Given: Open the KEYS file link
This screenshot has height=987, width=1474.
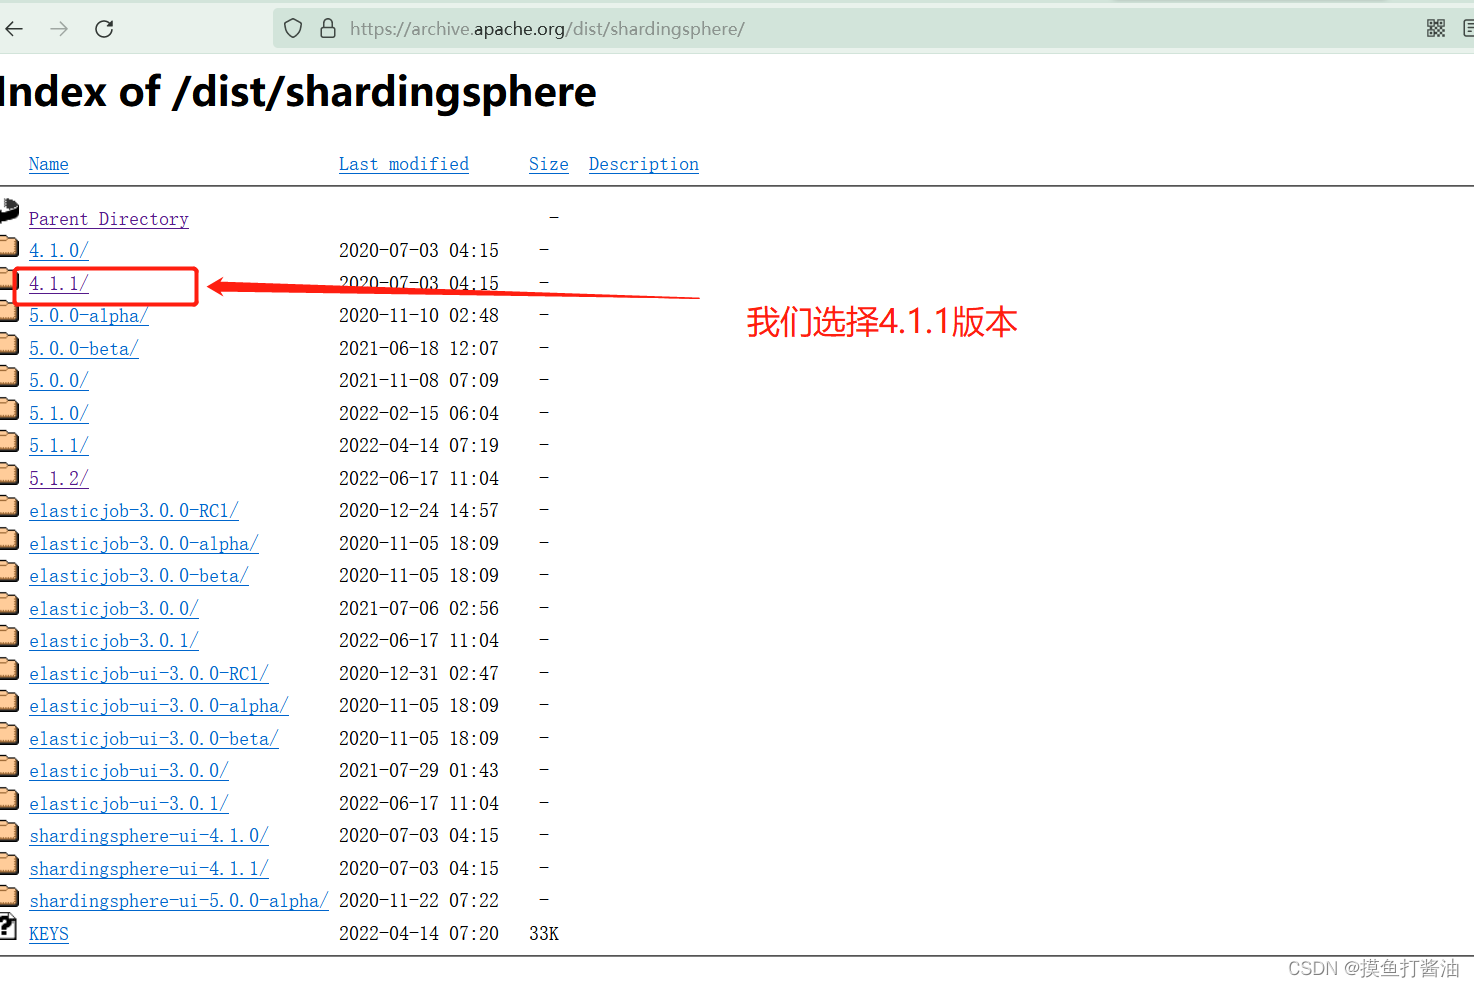Looking at the screenshot, I should pos(49,934).
